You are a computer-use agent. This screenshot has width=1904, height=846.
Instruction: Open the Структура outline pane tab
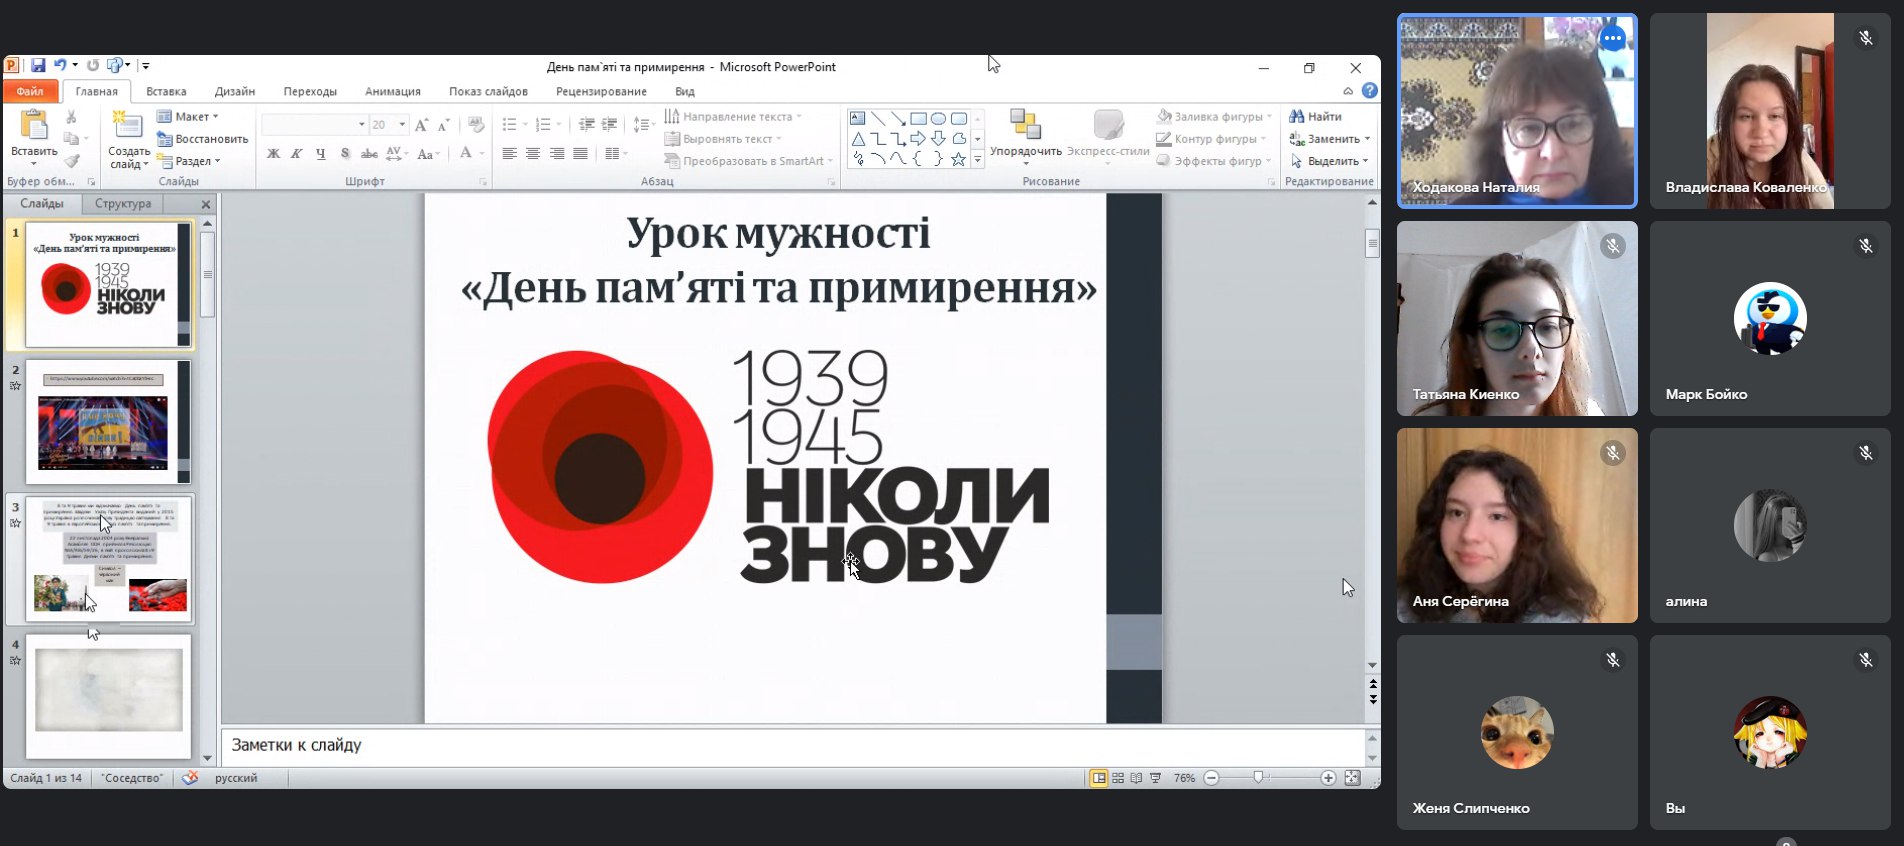click(123, 204)
